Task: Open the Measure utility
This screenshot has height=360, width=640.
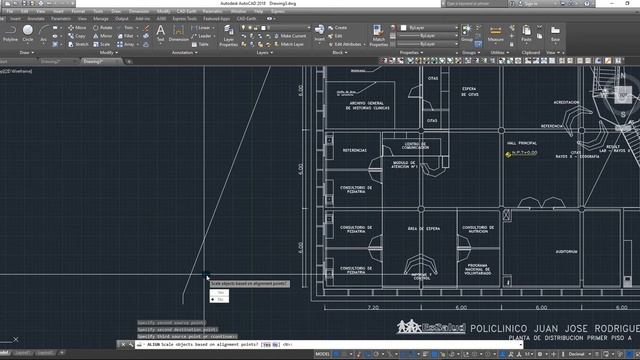Action: [x=496, y=33]
